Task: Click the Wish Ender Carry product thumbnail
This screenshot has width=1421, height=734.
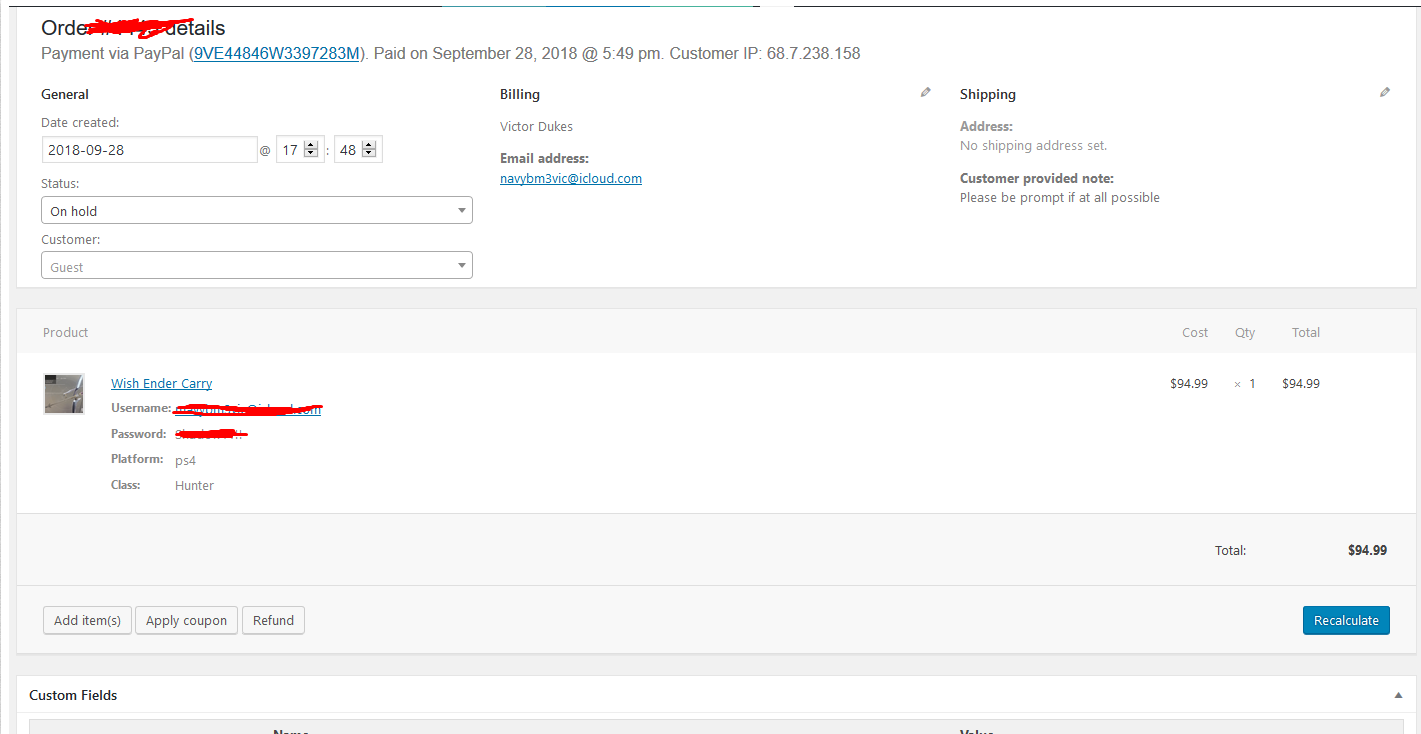Action: coord(64,394)
